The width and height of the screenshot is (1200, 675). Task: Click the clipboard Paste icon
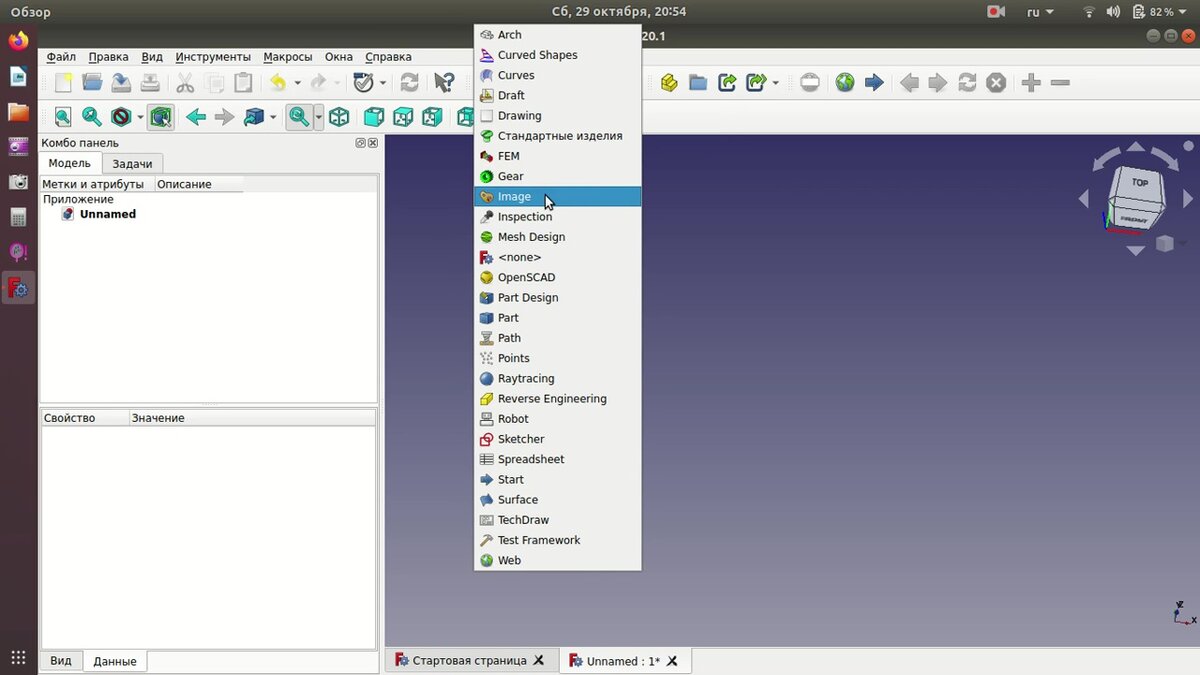pos(243,83)
